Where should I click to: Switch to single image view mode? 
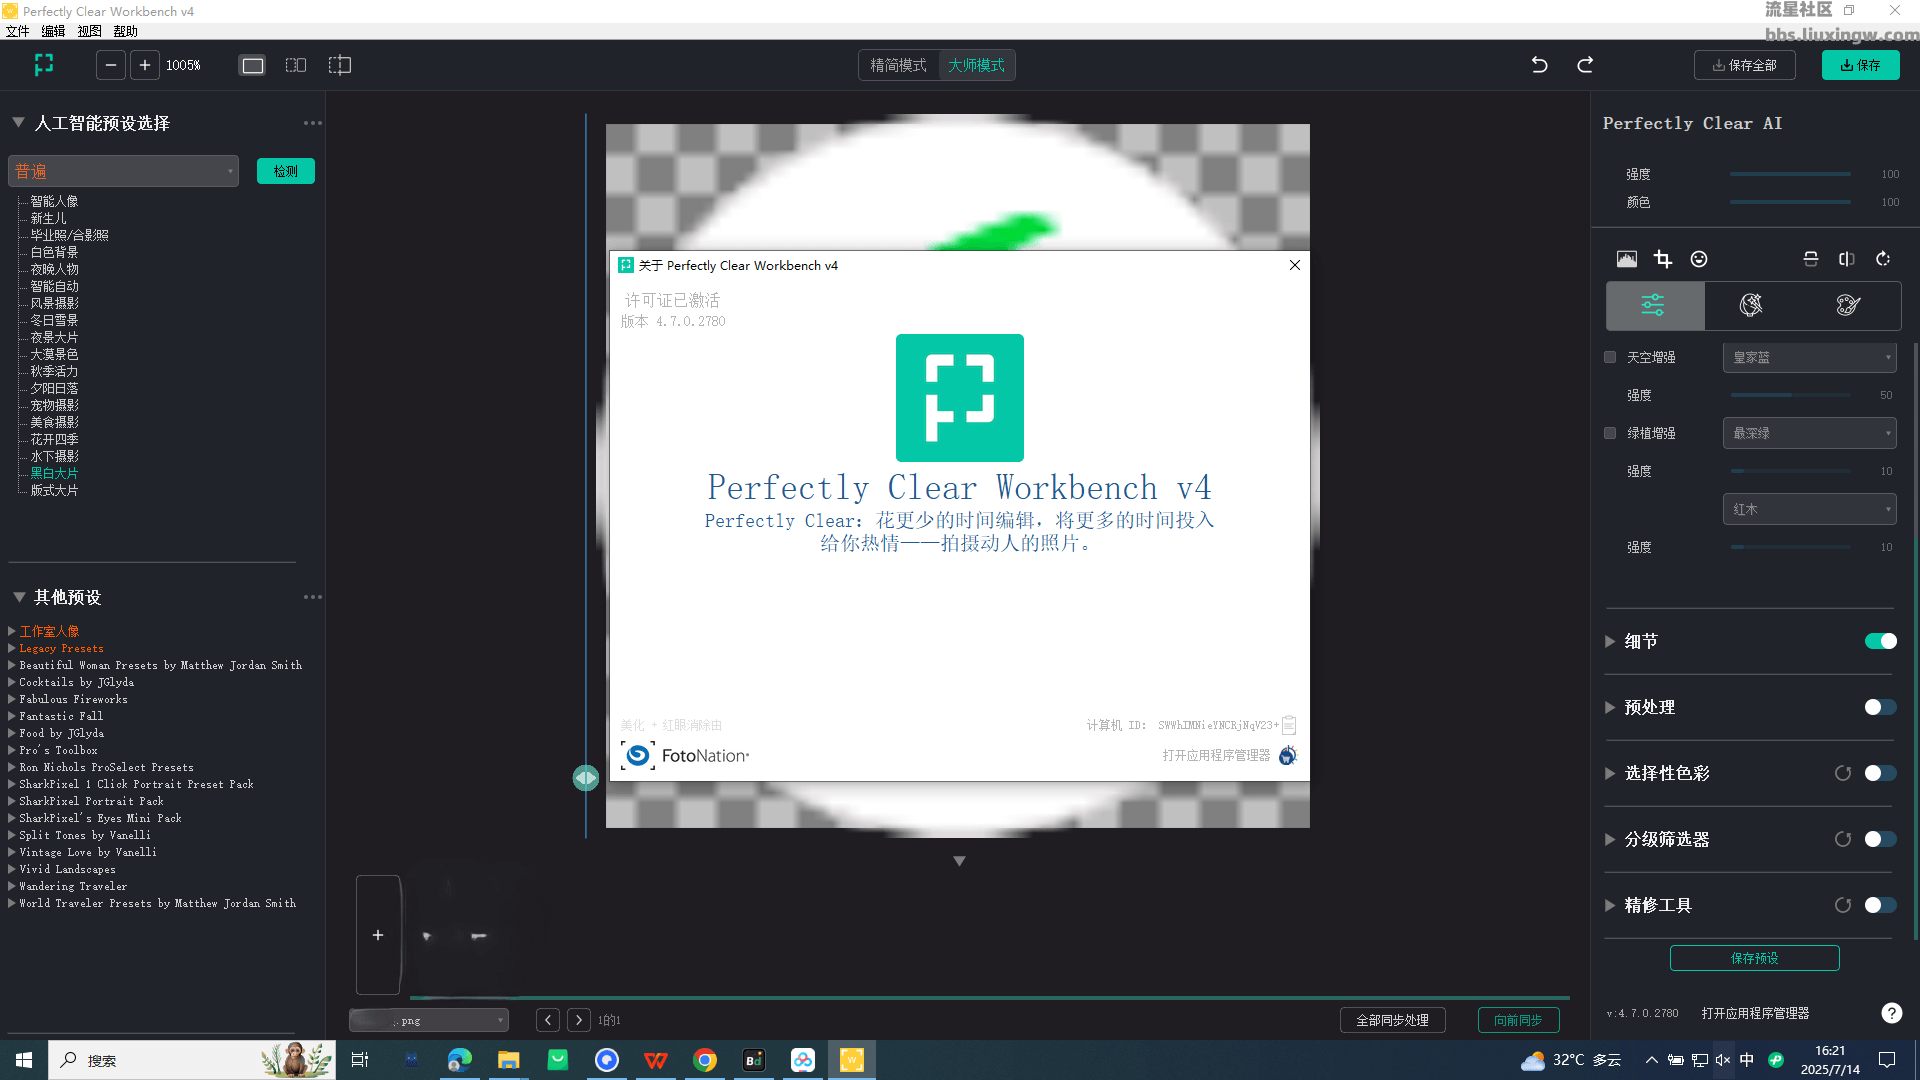pyautogui.click(x=253, y=65)
